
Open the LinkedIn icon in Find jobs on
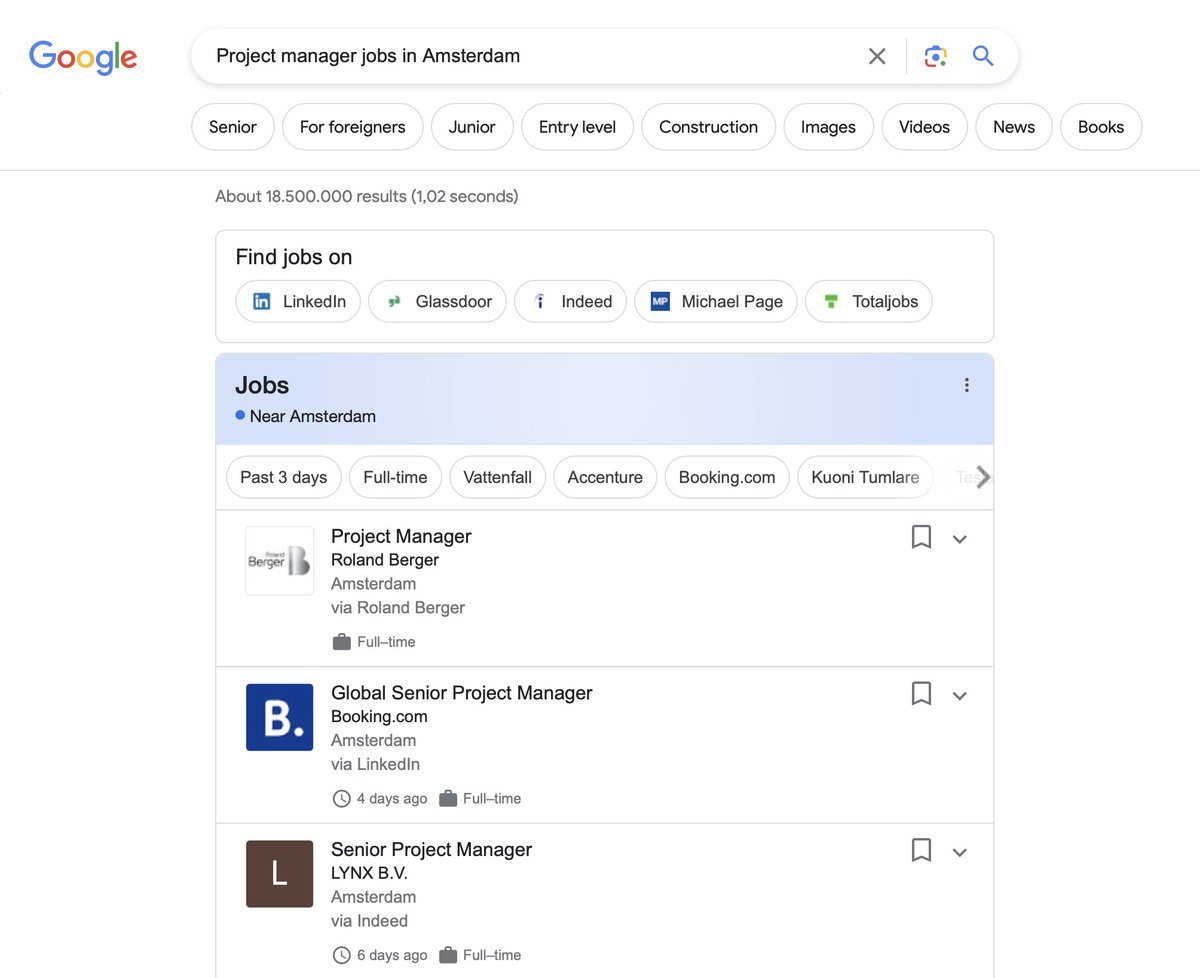(x=262, y=301)
